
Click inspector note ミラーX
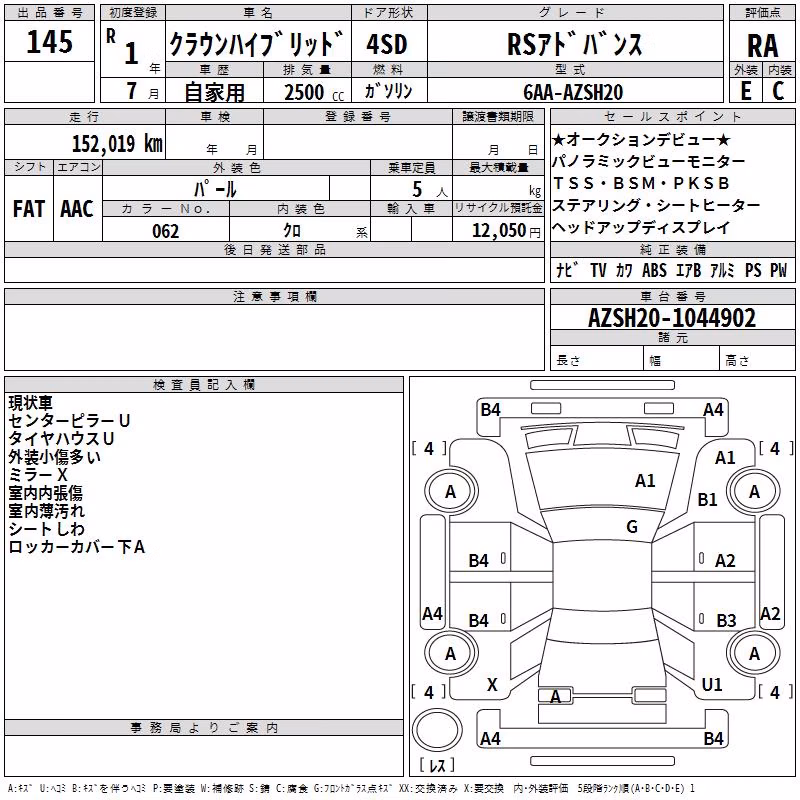[x=38, y=475]
